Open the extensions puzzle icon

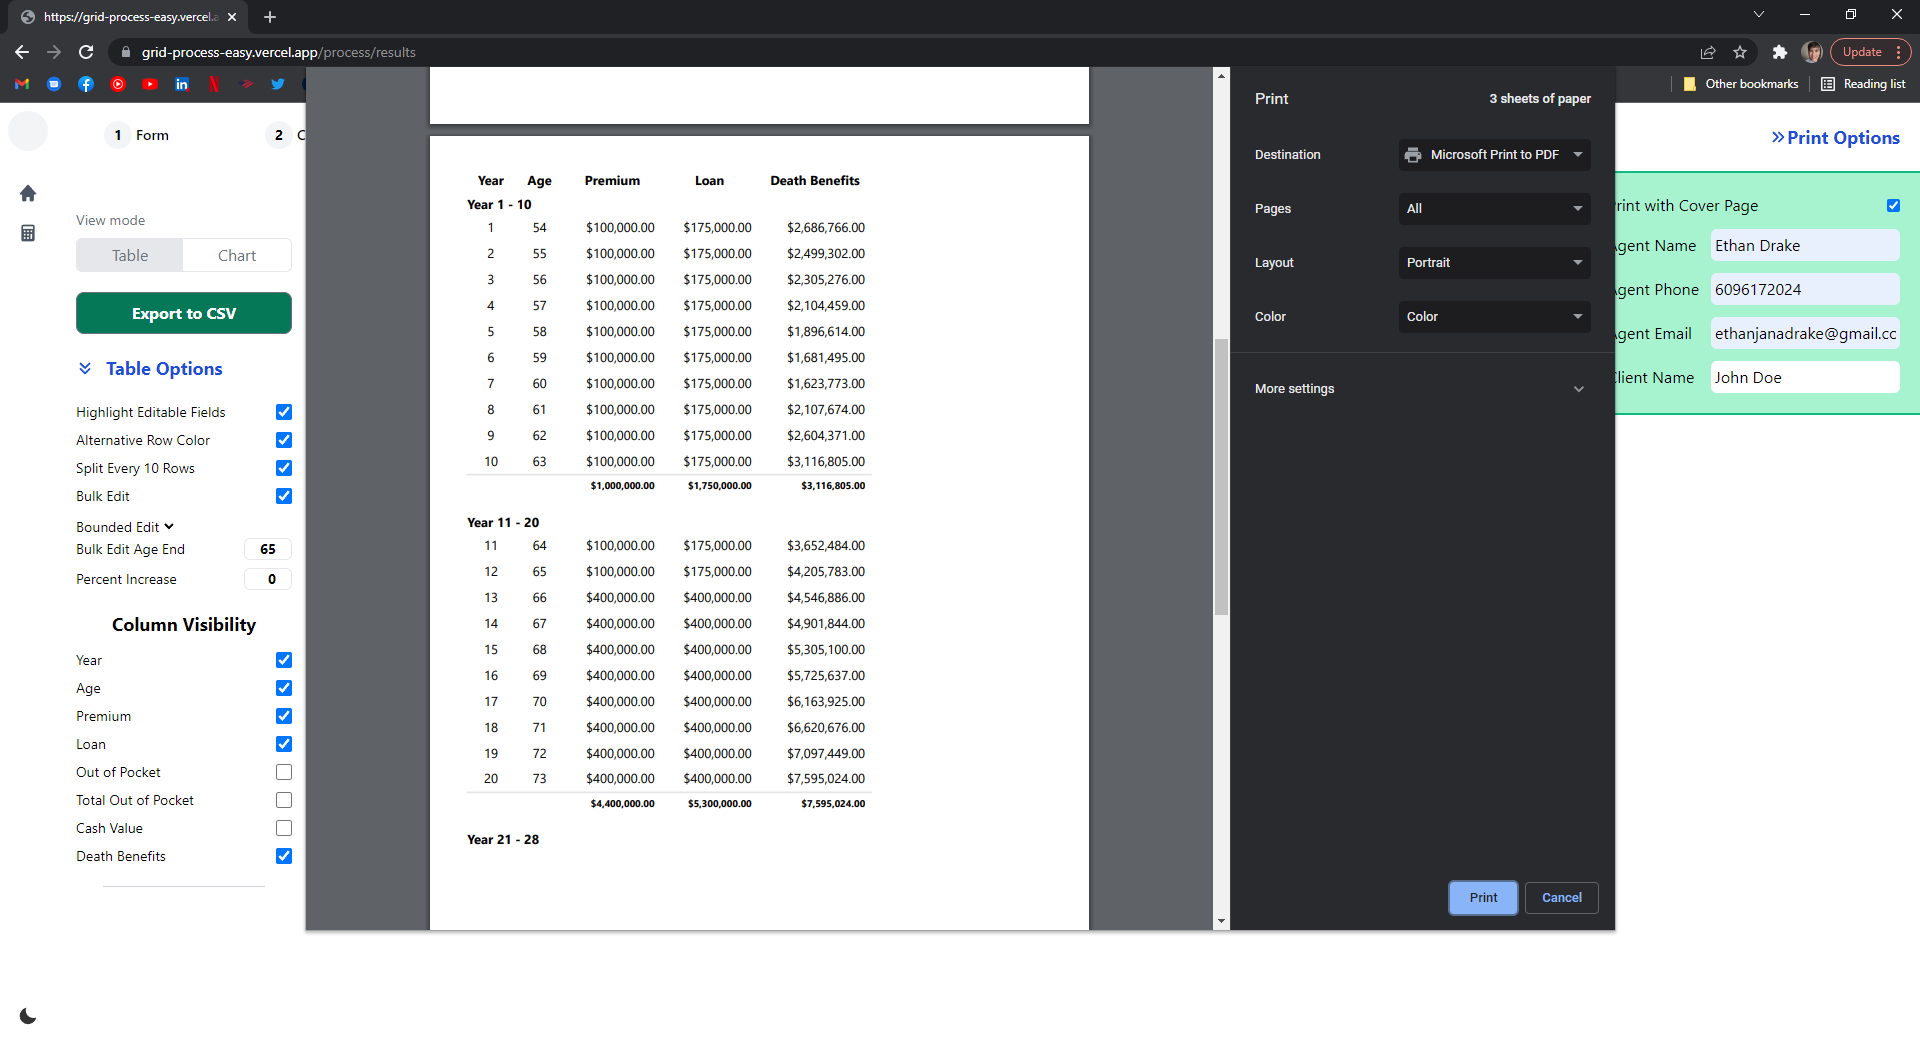pyautogui.click(x=1779, y=52)
